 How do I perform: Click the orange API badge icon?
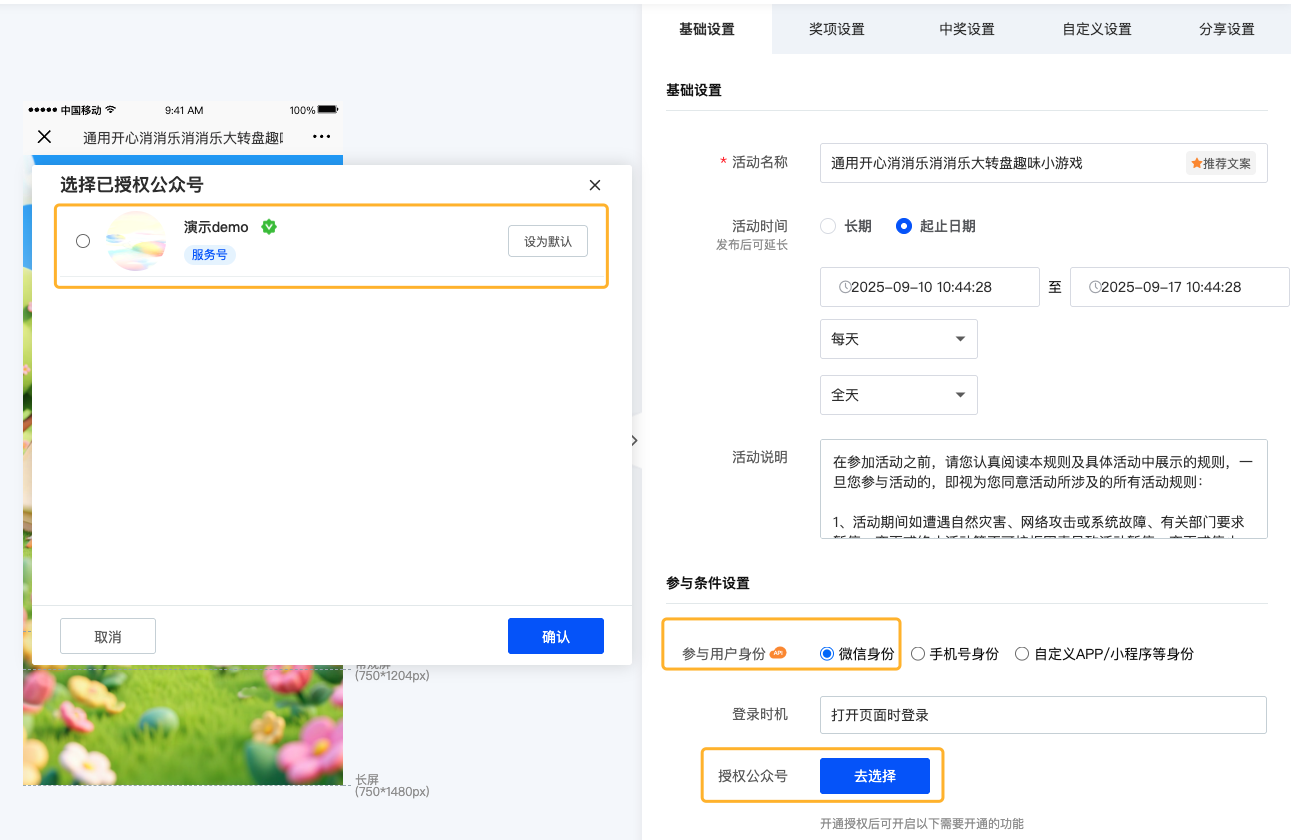[778, 653]
